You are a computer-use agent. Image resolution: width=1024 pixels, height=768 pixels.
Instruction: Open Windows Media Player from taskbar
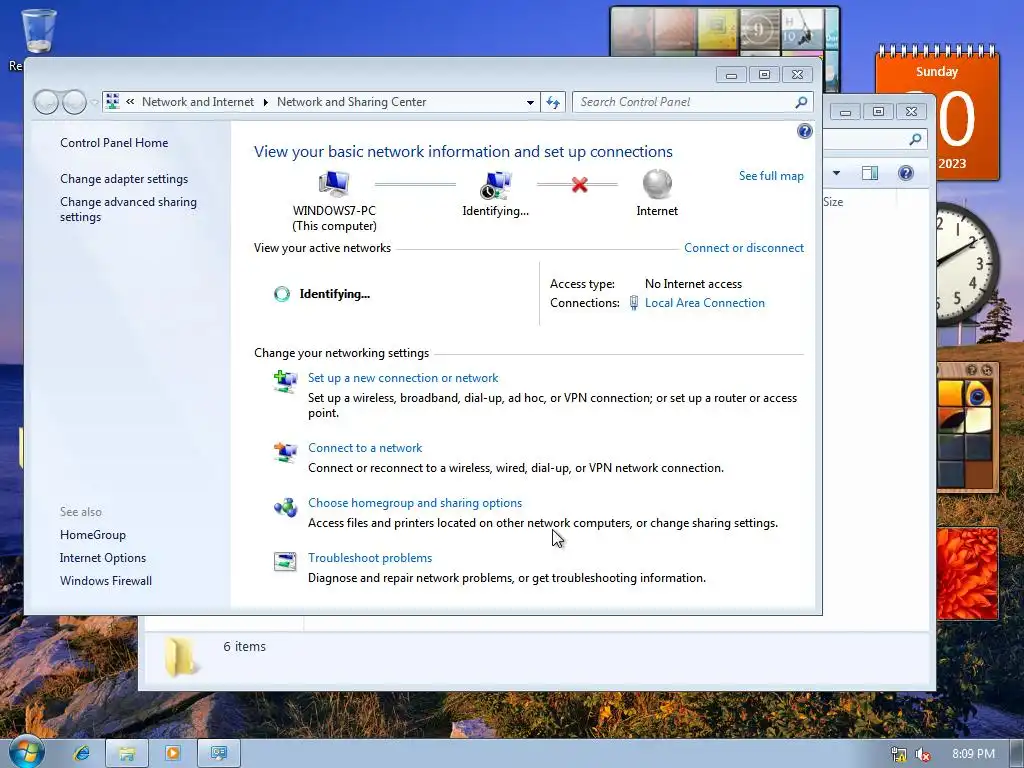click(172, 754)
